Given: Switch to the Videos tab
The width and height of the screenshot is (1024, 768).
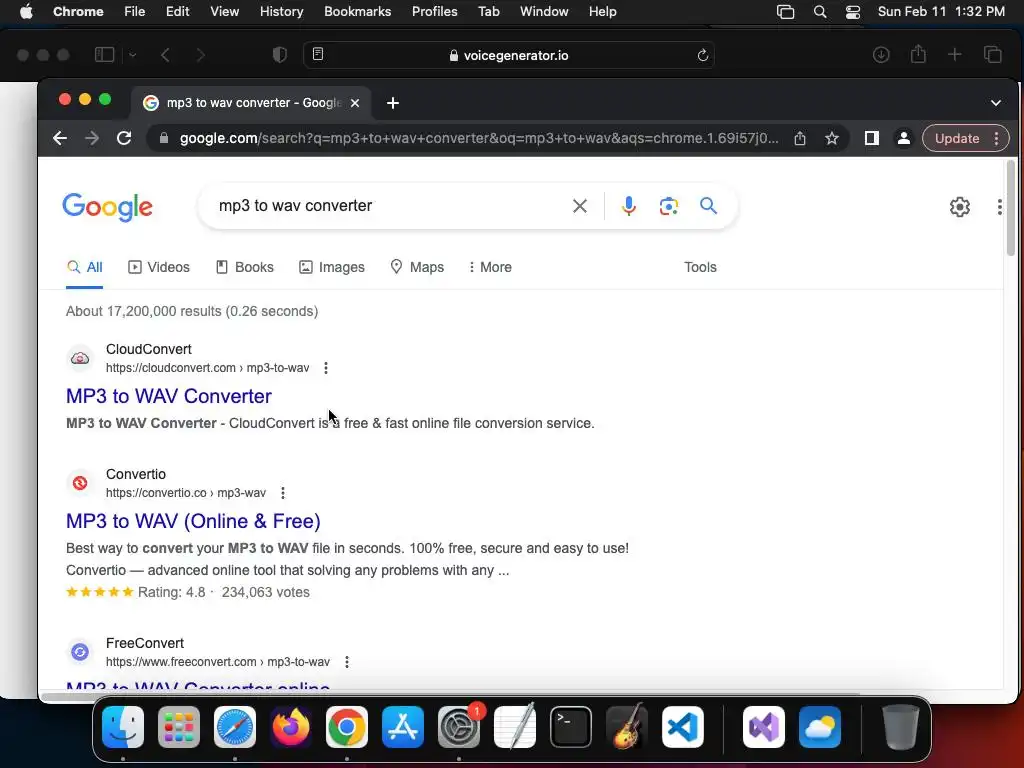Looking at the screenshot, I should pos(159,267).
